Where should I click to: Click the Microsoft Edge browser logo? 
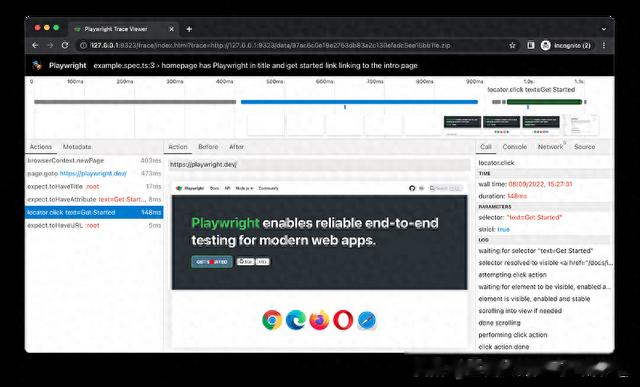click(296, 320)
